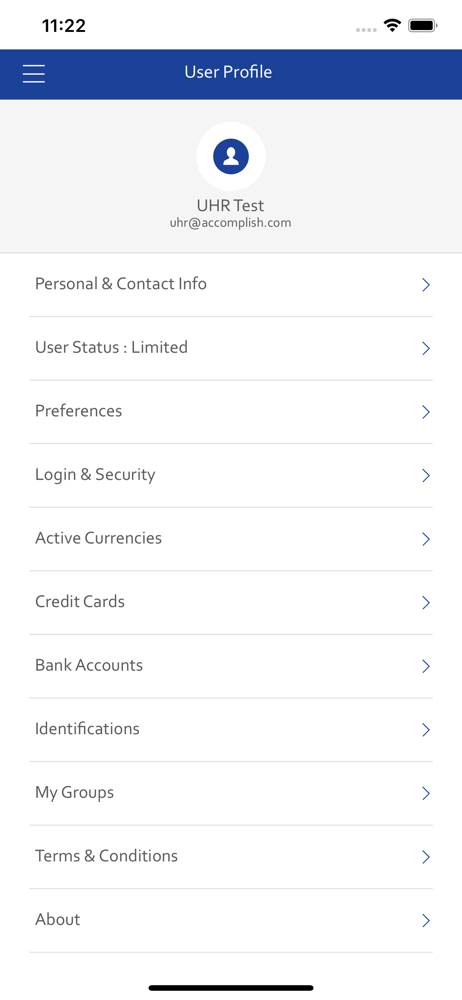Screen dimensions: 462x1000
Task: Tap the uhr@accomplish.com email text
Action: tap(230, 223)
